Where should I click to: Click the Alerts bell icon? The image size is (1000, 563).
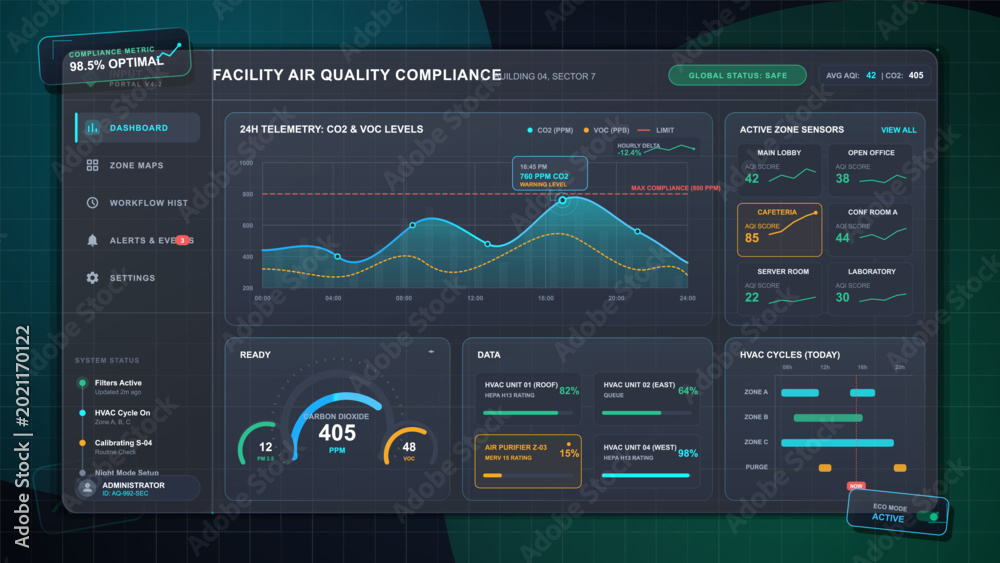[92, 240]
